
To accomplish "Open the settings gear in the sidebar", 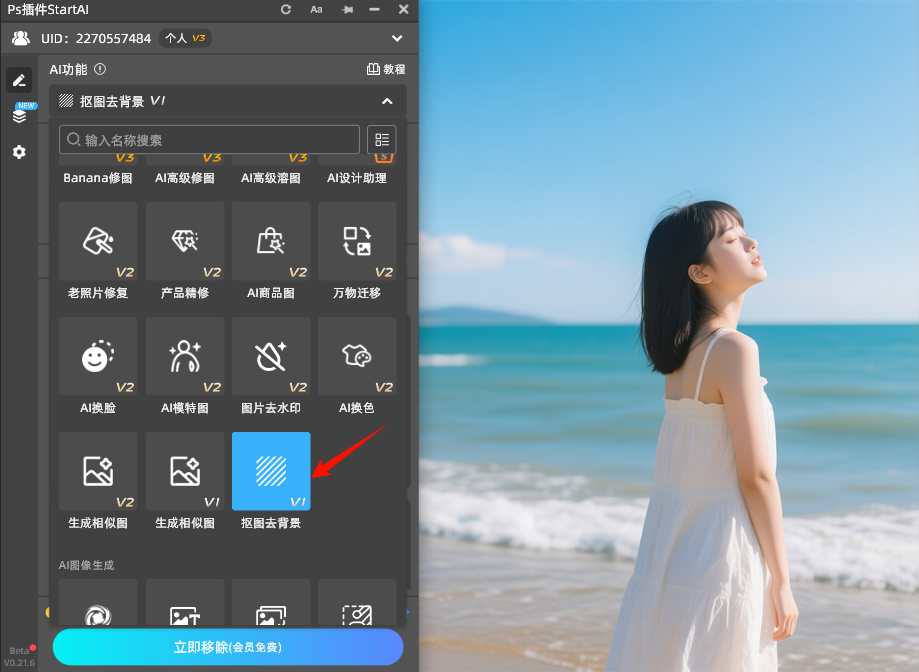I will click(x=19, y=152).
